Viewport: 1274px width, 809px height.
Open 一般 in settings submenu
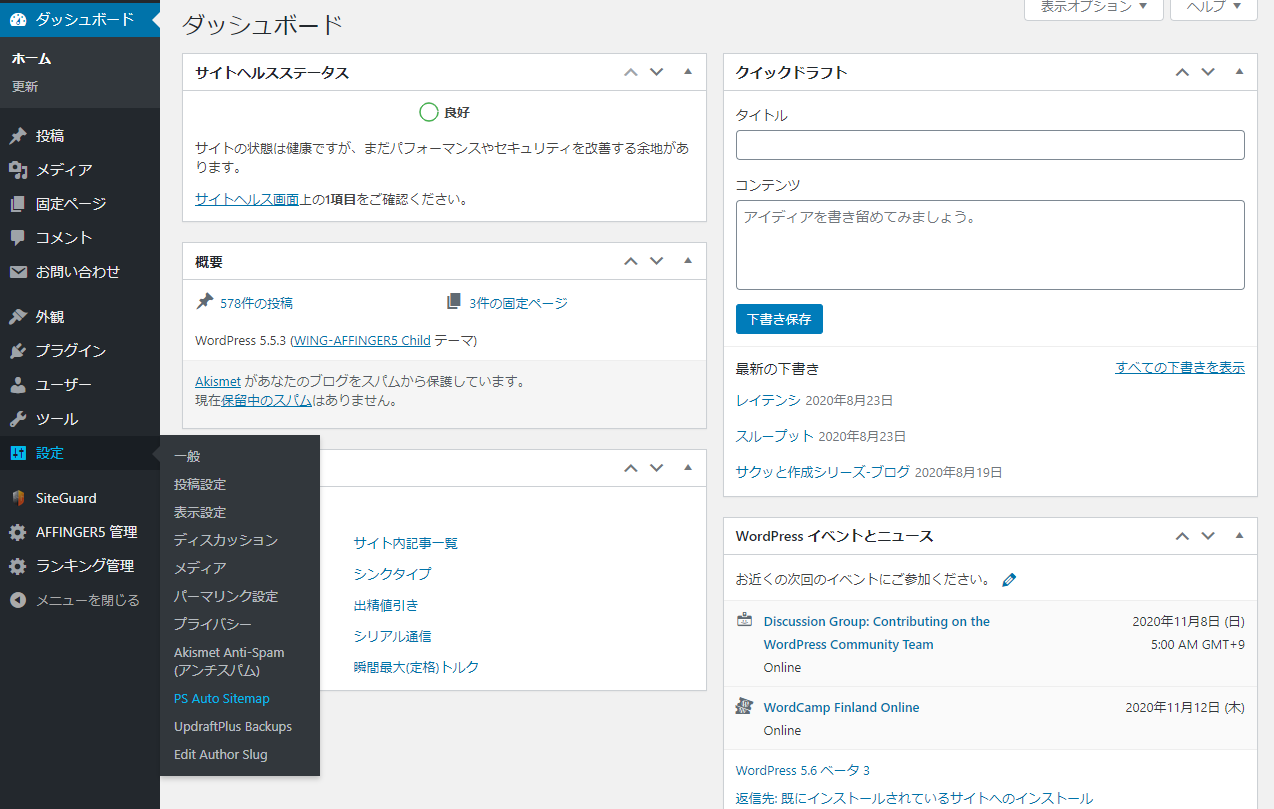[187, 456]
